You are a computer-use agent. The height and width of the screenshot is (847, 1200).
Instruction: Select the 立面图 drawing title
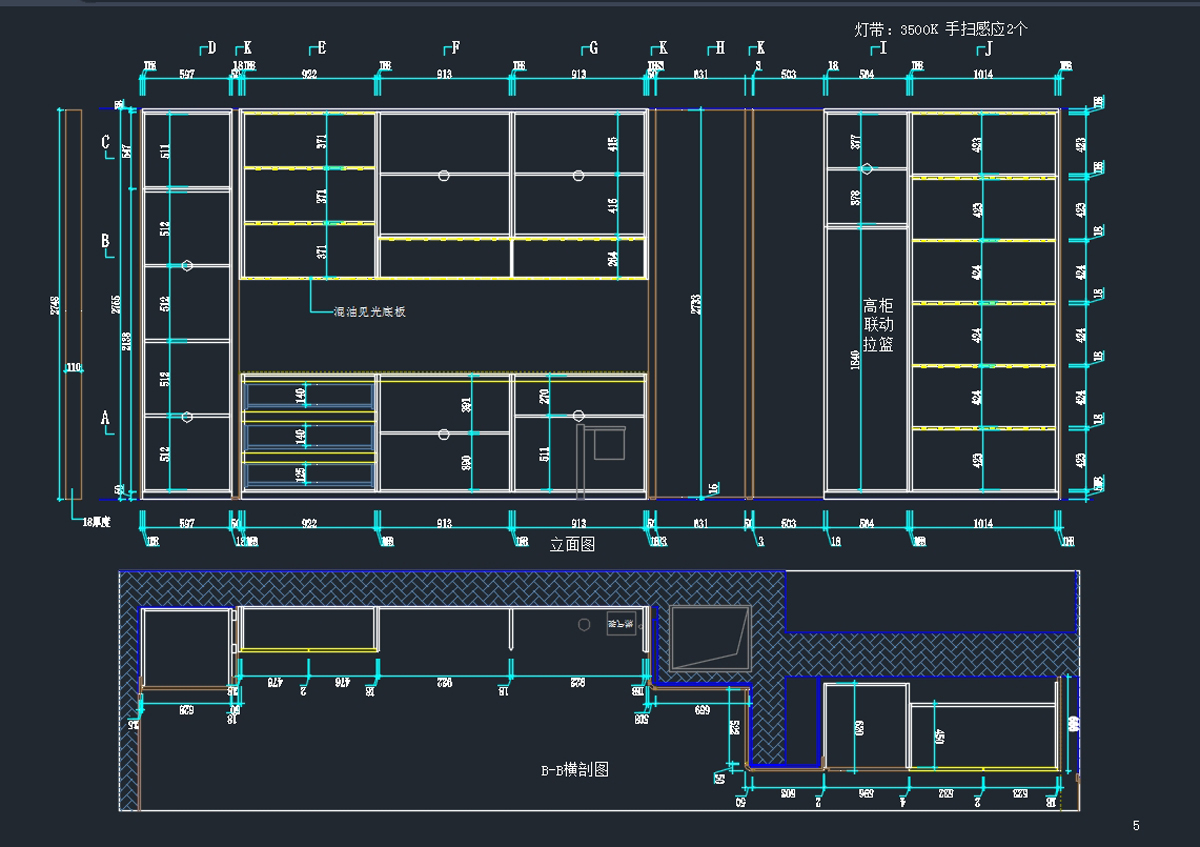coord(572,545)
